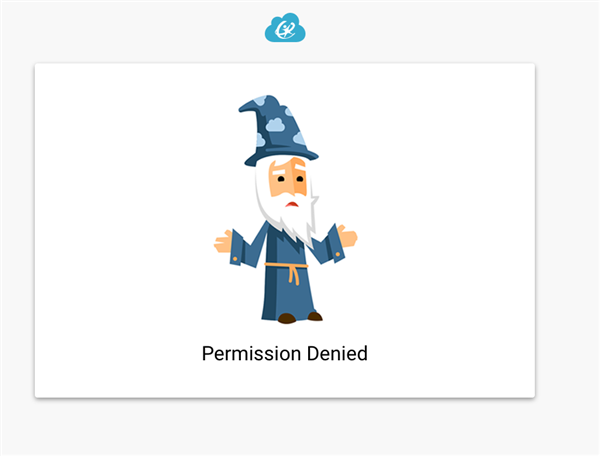Click the curled tip of wizard hat

248,107
